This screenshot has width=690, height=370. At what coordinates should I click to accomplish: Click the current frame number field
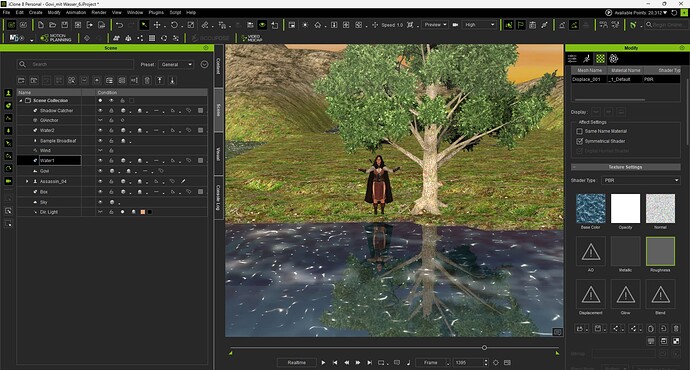[x=469, y=363]
